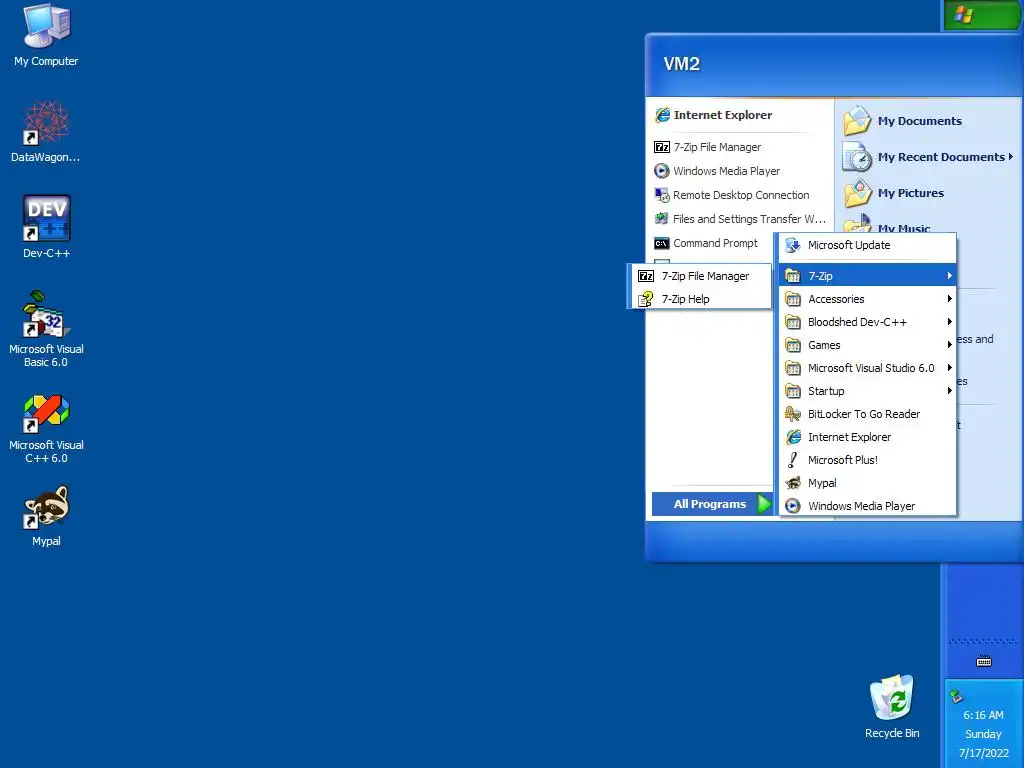
Task: Open the Recycle Bin icon
Action: pos(892,707)
